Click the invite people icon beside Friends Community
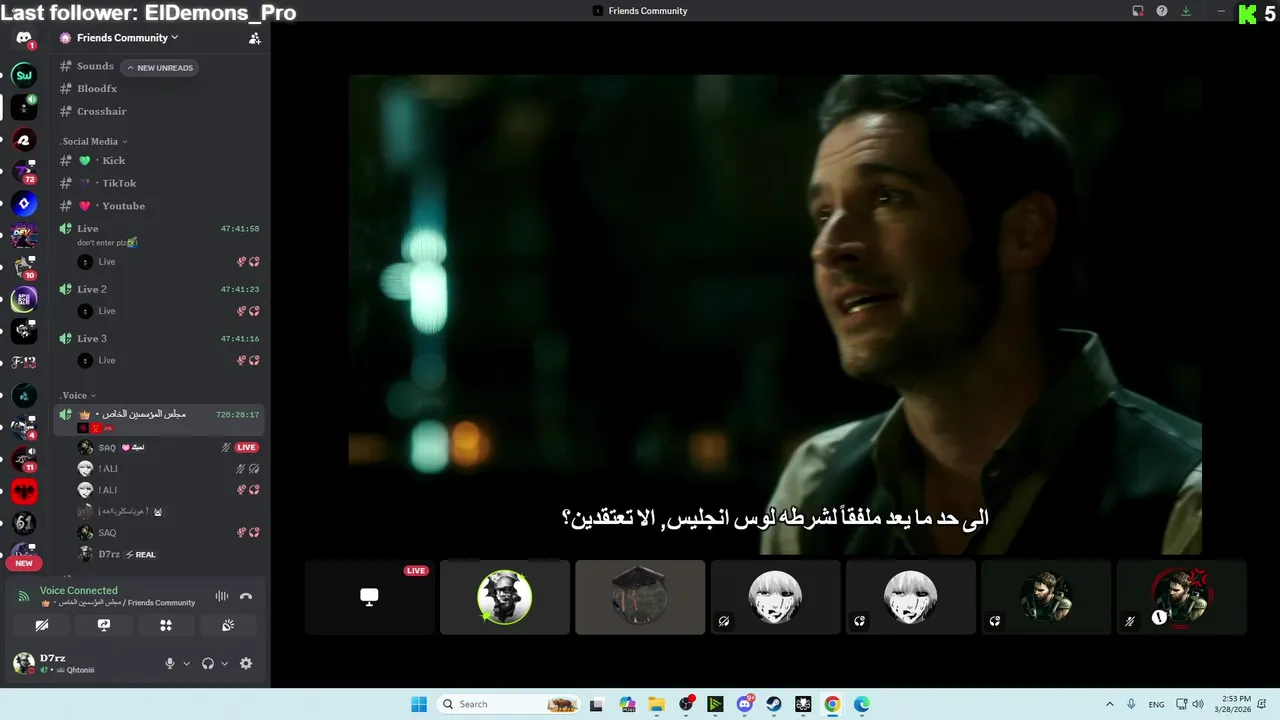 [x=254, y=38]
